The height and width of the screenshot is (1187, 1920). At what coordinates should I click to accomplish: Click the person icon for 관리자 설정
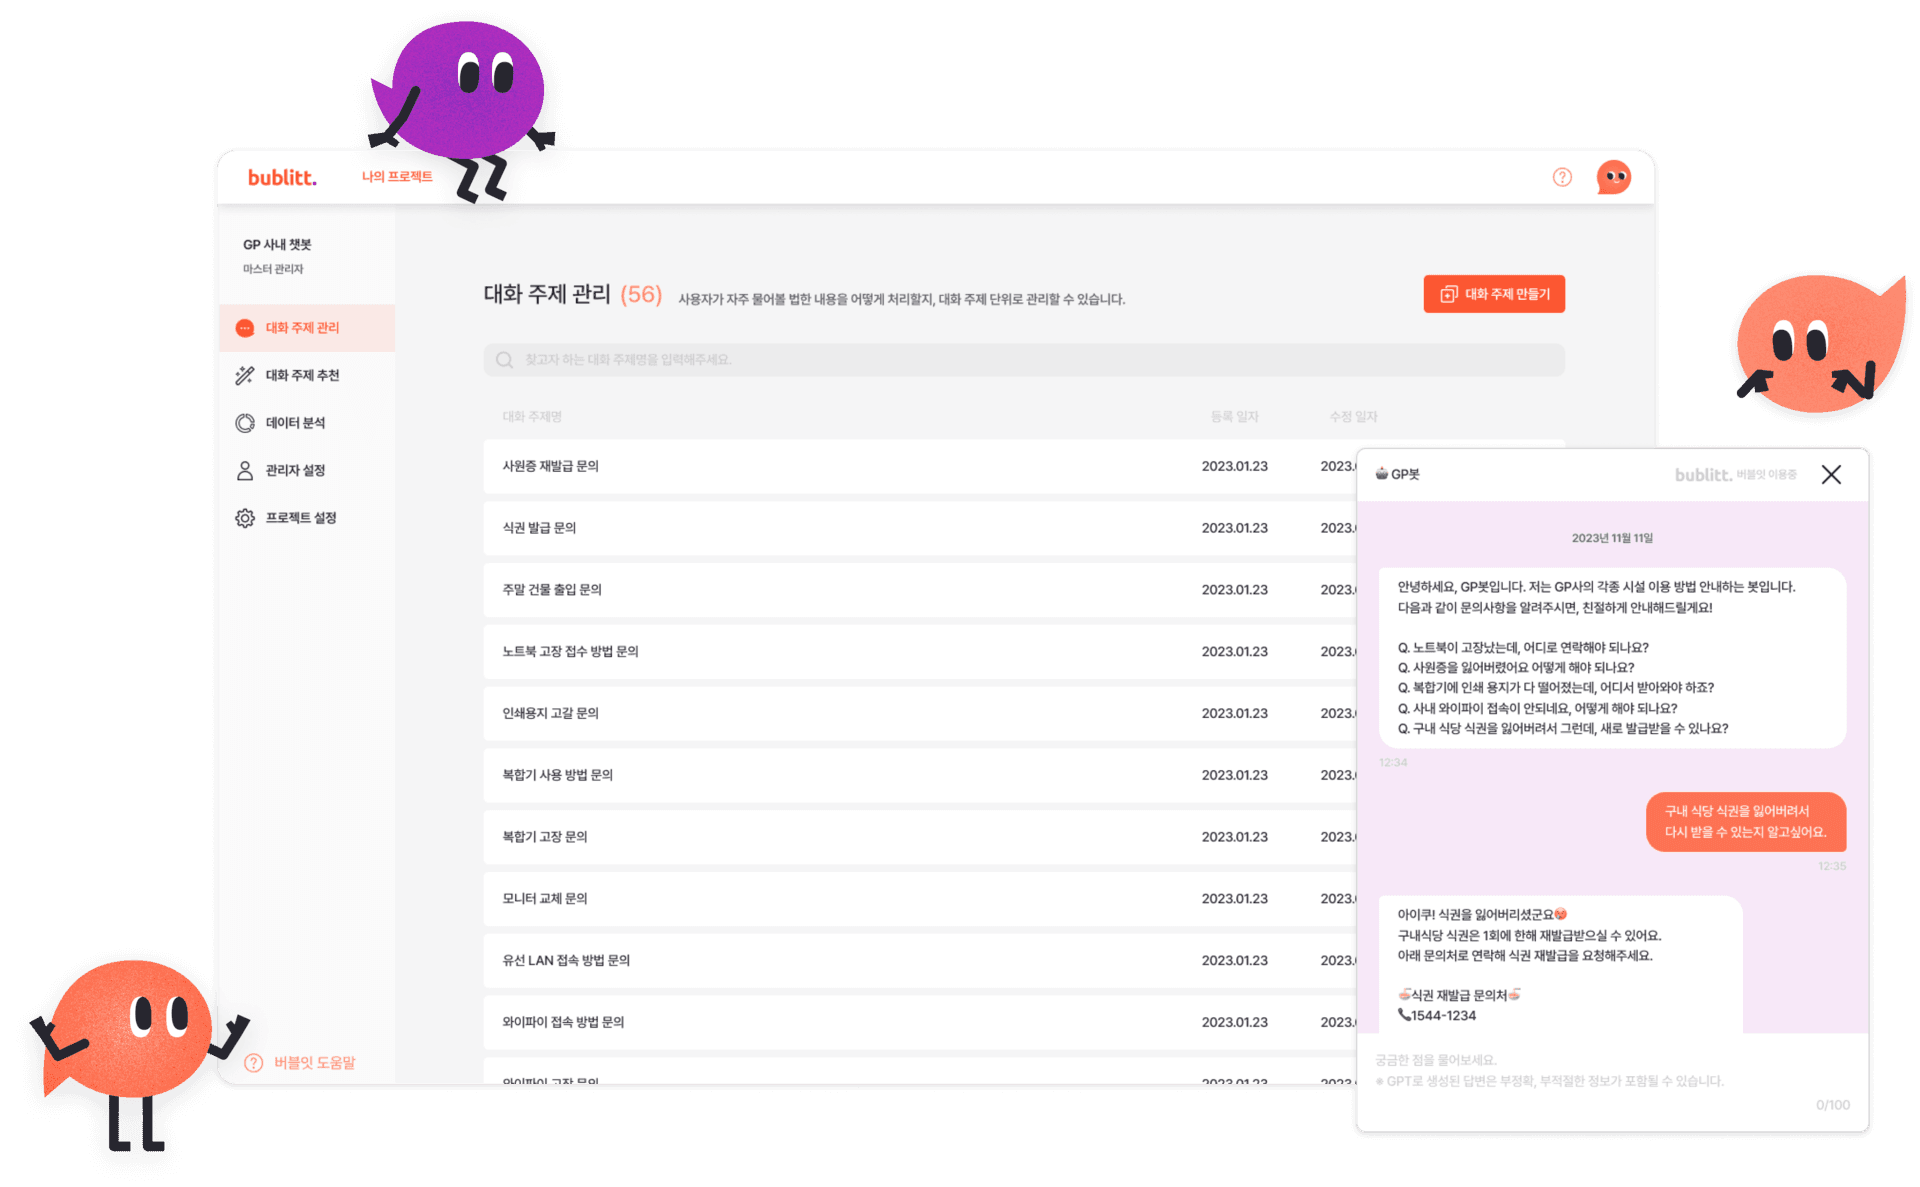[245, 470]
